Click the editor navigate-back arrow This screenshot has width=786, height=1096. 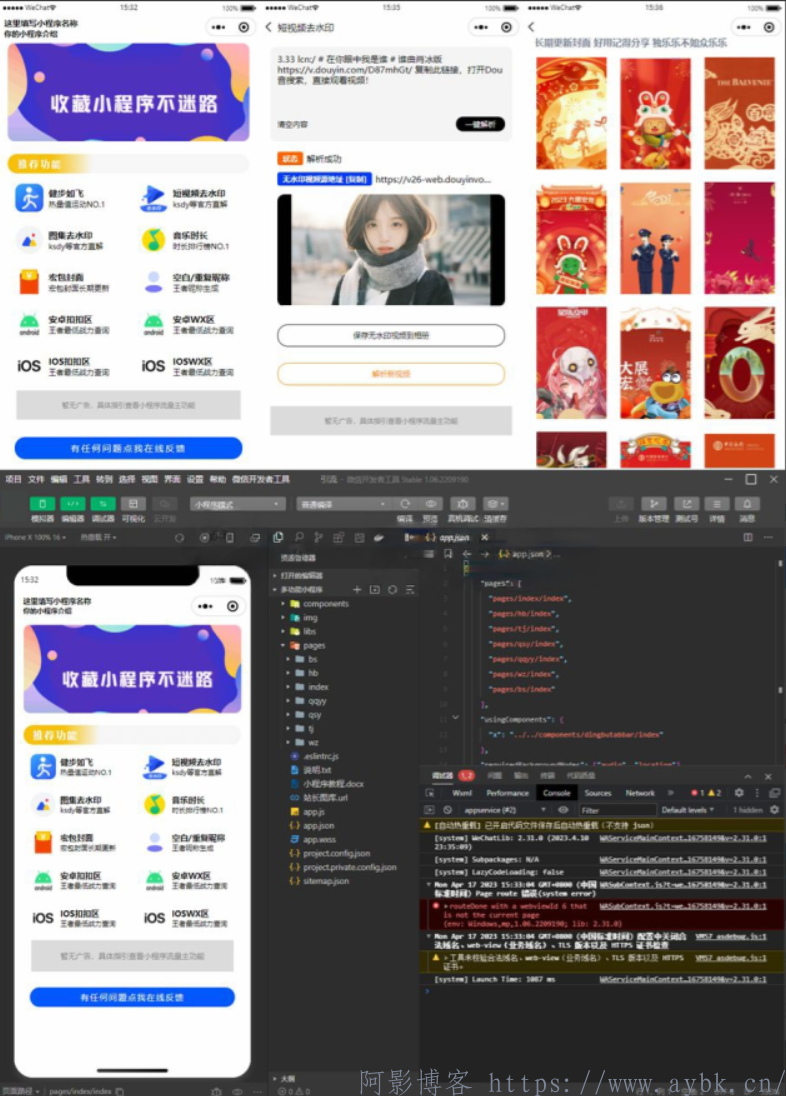(466, 554)
